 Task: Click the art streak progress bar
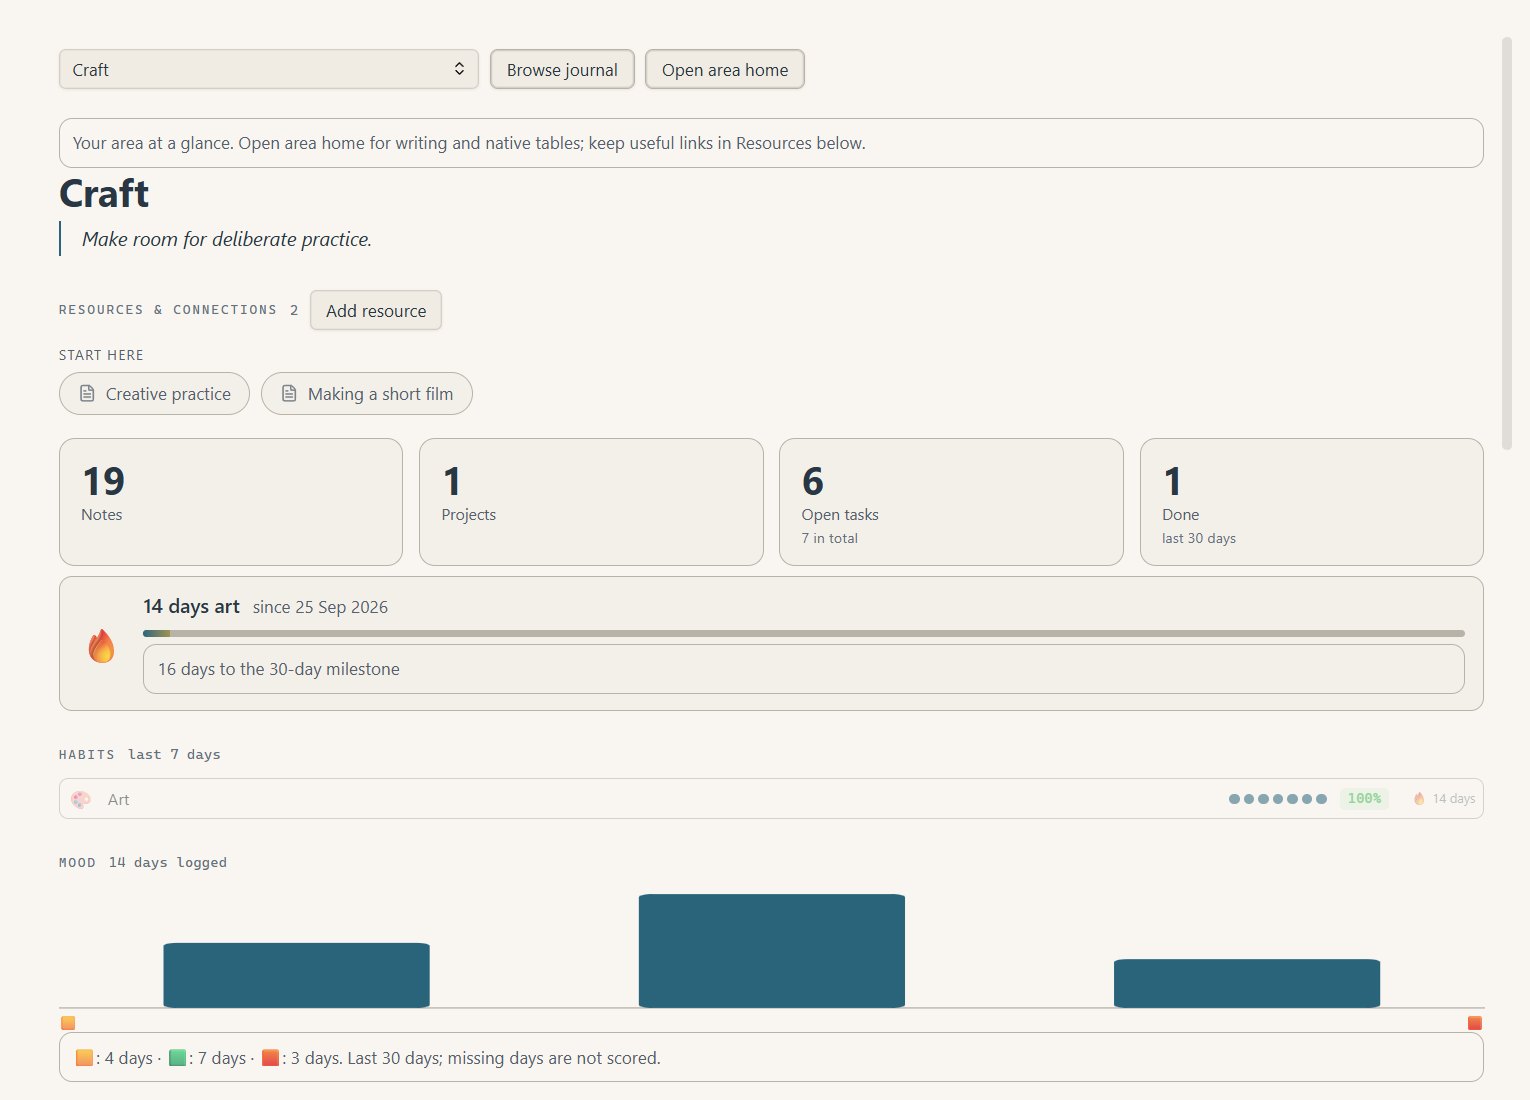pyautogui.click(x=804, y=633)
